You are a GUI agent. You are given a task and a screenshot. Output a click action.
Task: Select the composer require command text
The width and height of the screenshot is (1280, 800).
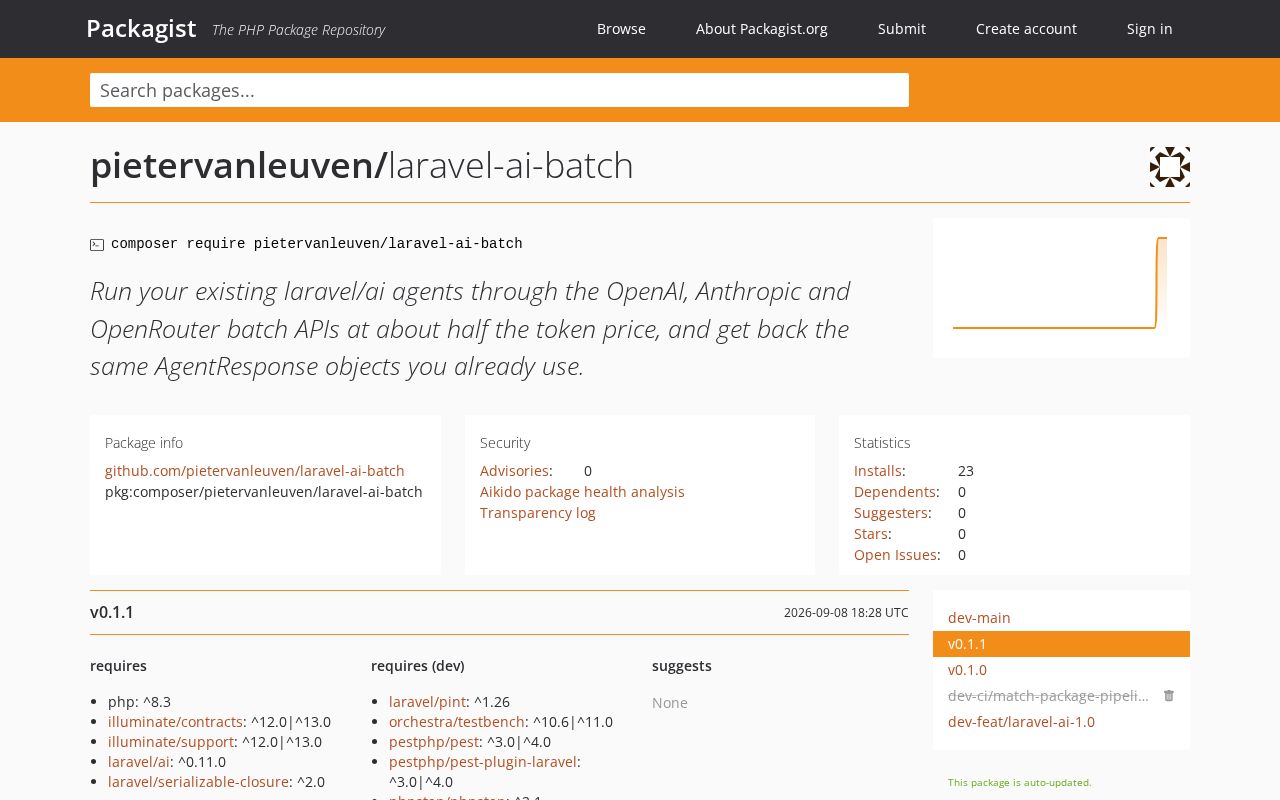(317, 244)
